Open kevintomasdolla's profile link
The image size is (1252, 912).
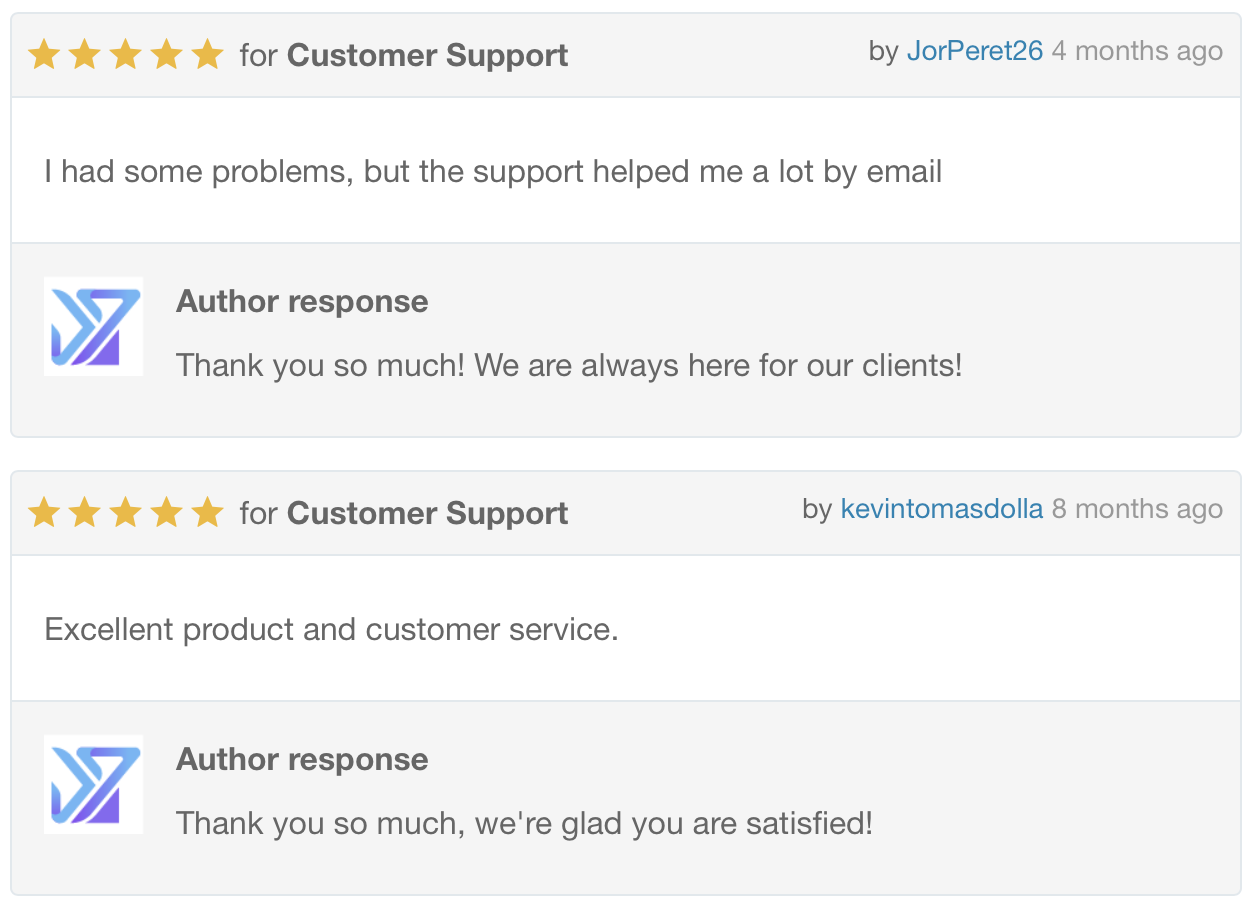pos(941,509)
